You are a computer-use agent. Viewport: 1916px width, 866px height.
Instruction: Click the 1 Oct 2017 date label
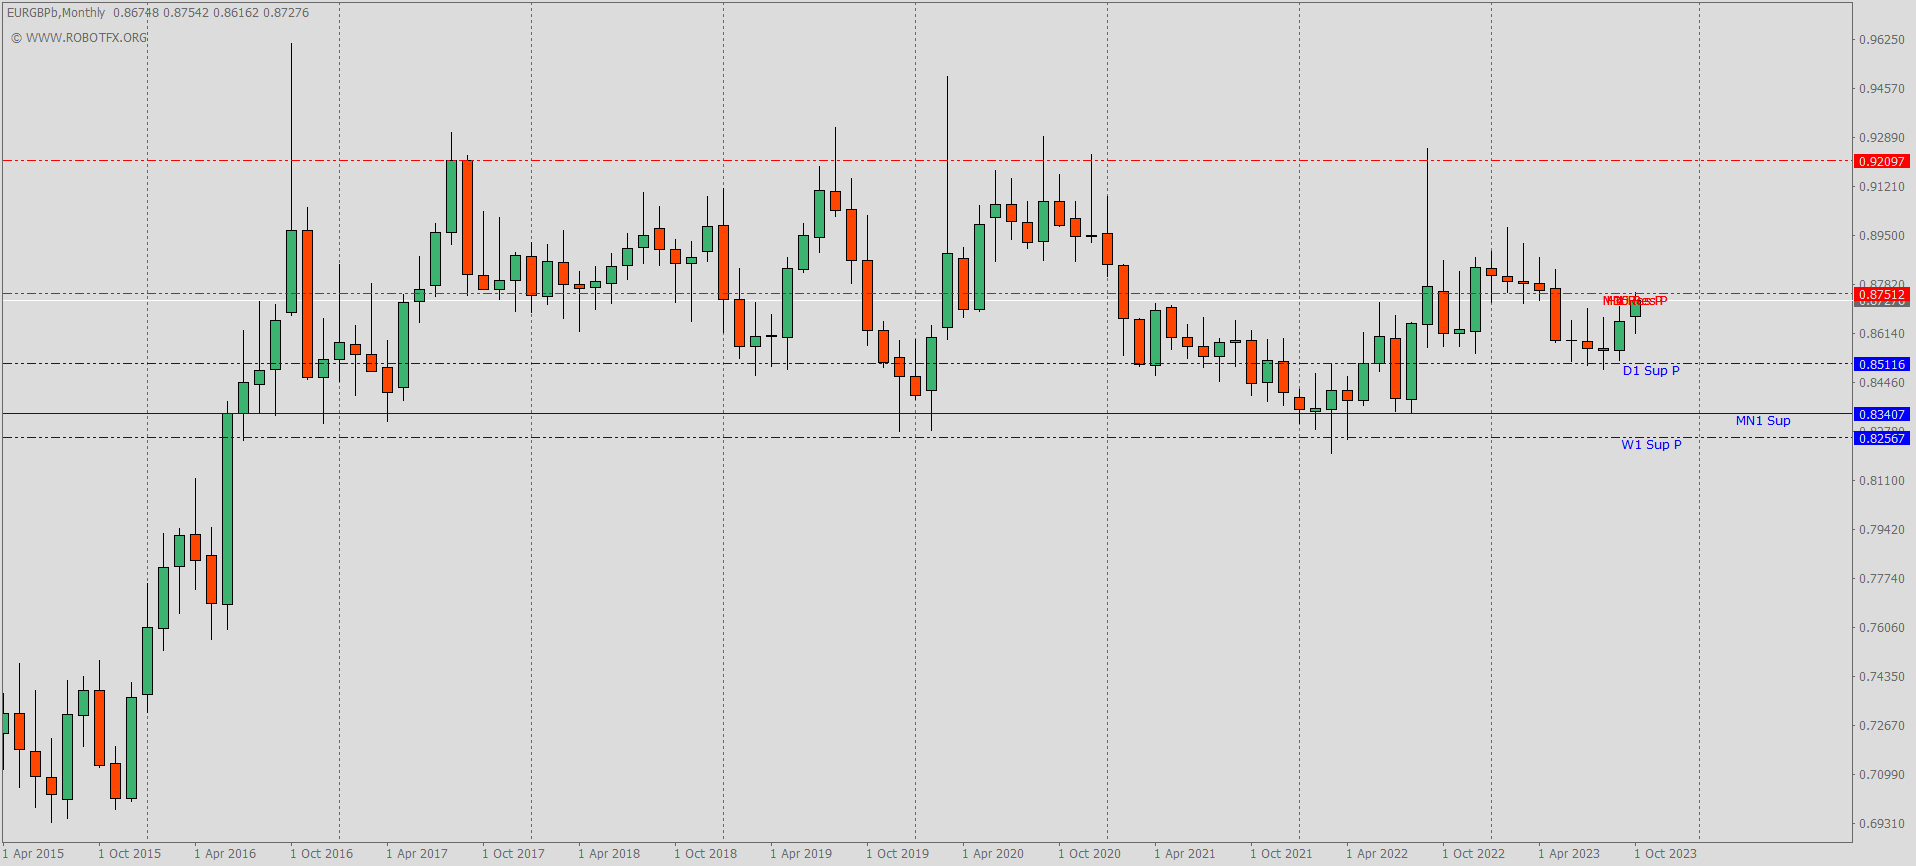[x=513, y=854]
